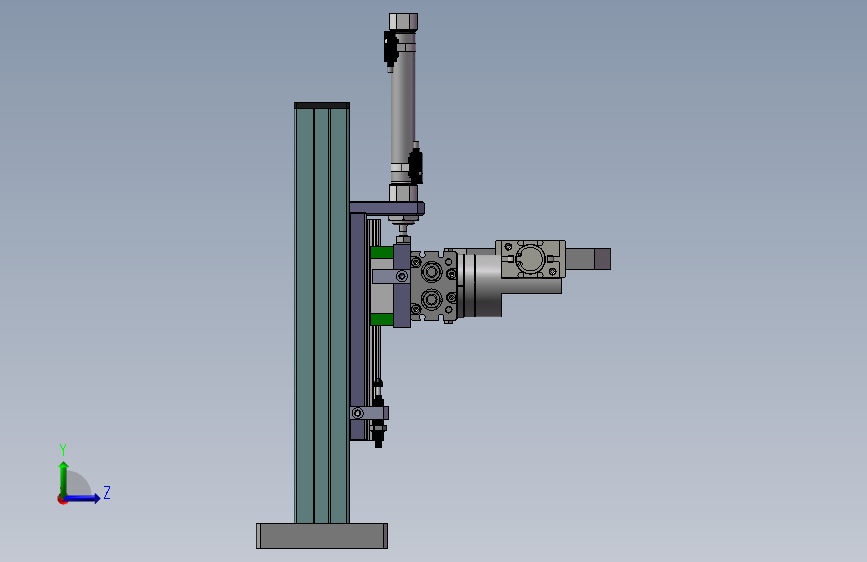Viewport: 867px width, 562px height.
Task: Select the upper green linear guide block
Action: point(382,253)
